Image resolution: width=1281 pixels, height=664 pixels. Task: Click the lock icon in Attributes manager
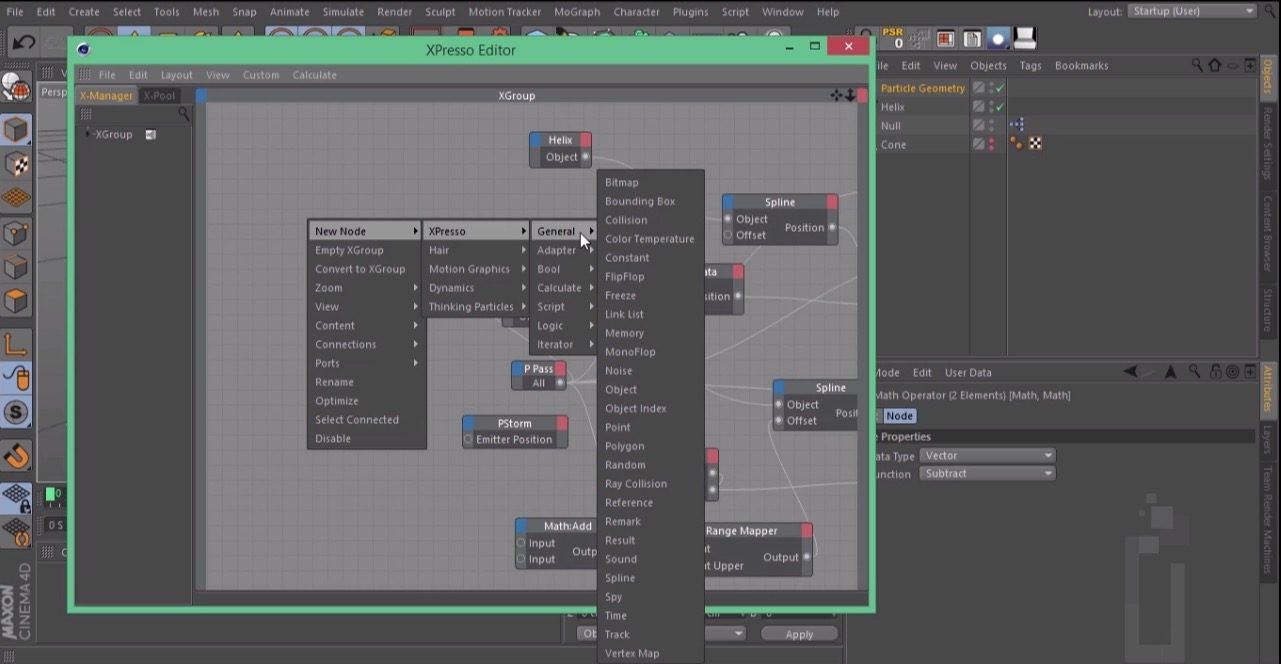[x=1215, y=372]
